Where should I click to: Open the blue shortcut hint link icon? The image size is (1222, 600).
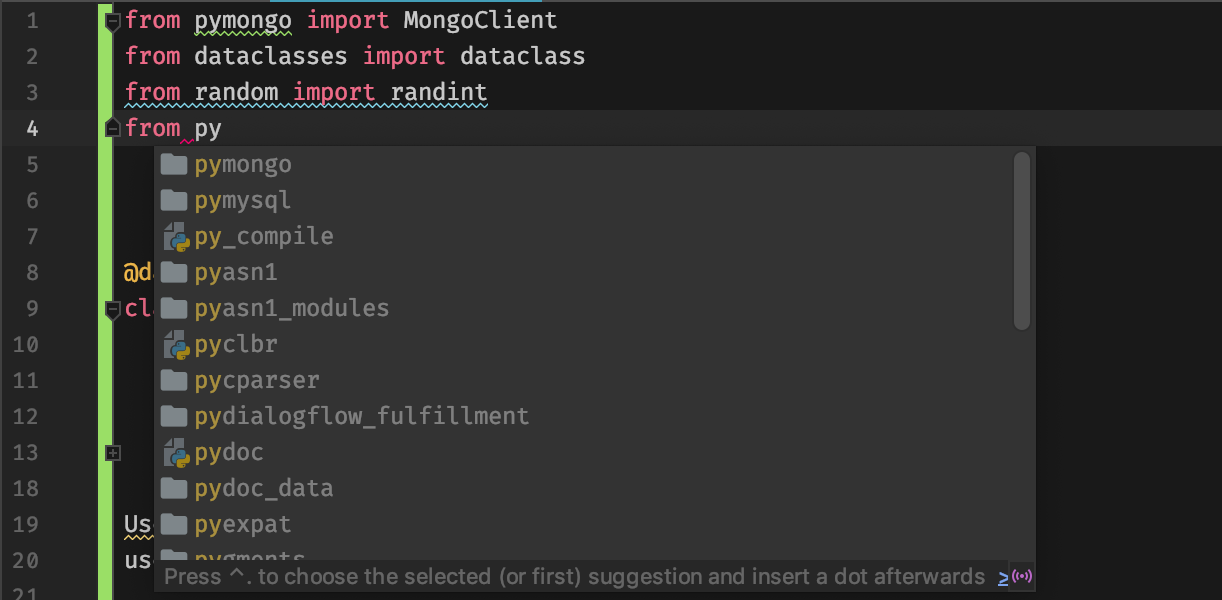(x=1001, y=576)
